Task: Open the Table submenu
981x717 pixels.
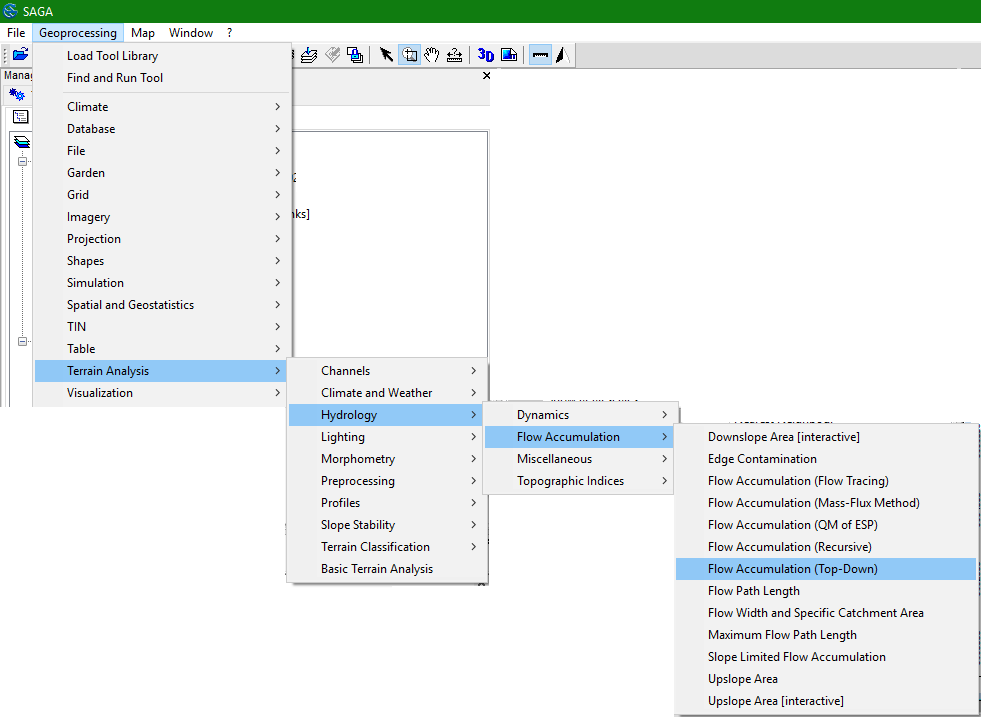Action: (163, 348)
